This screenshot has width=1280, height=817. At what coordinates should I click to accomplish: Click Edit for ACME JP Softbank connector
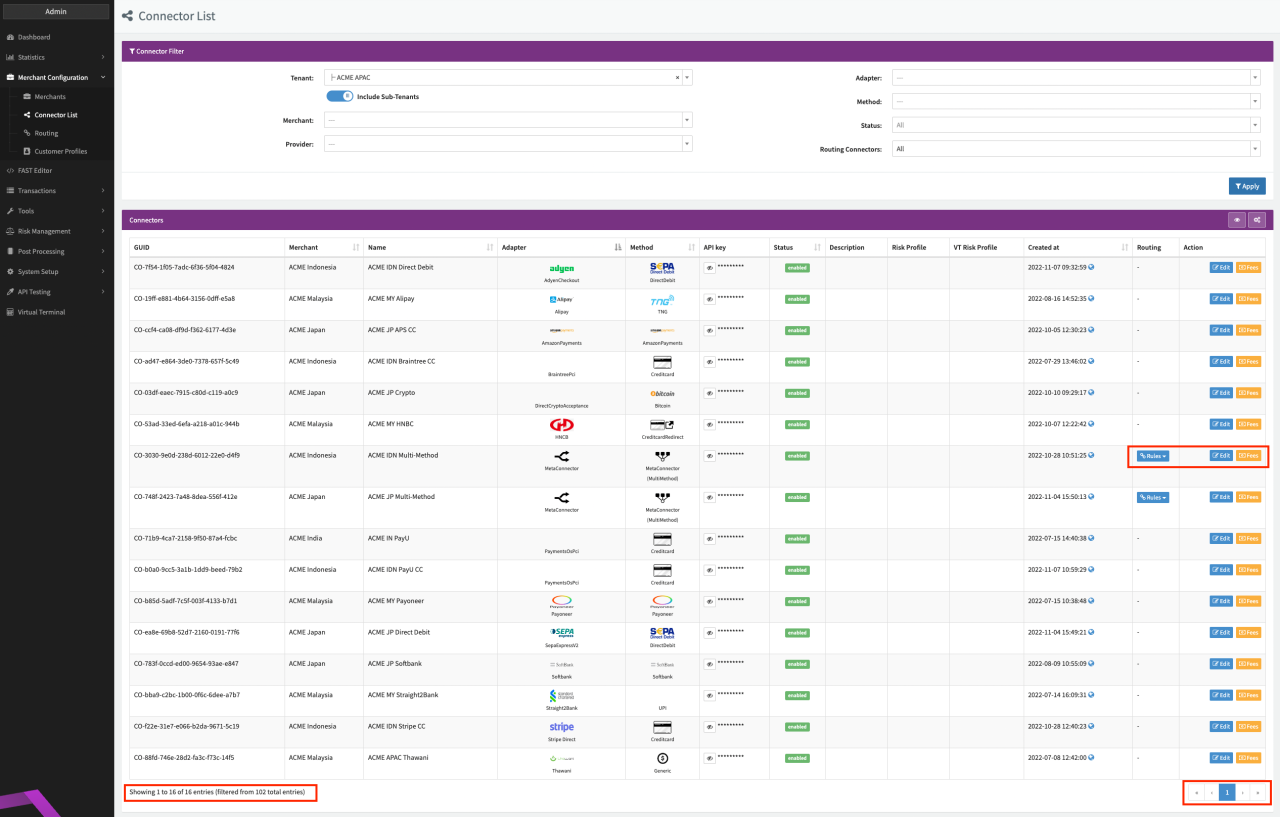pos(1221,664)
